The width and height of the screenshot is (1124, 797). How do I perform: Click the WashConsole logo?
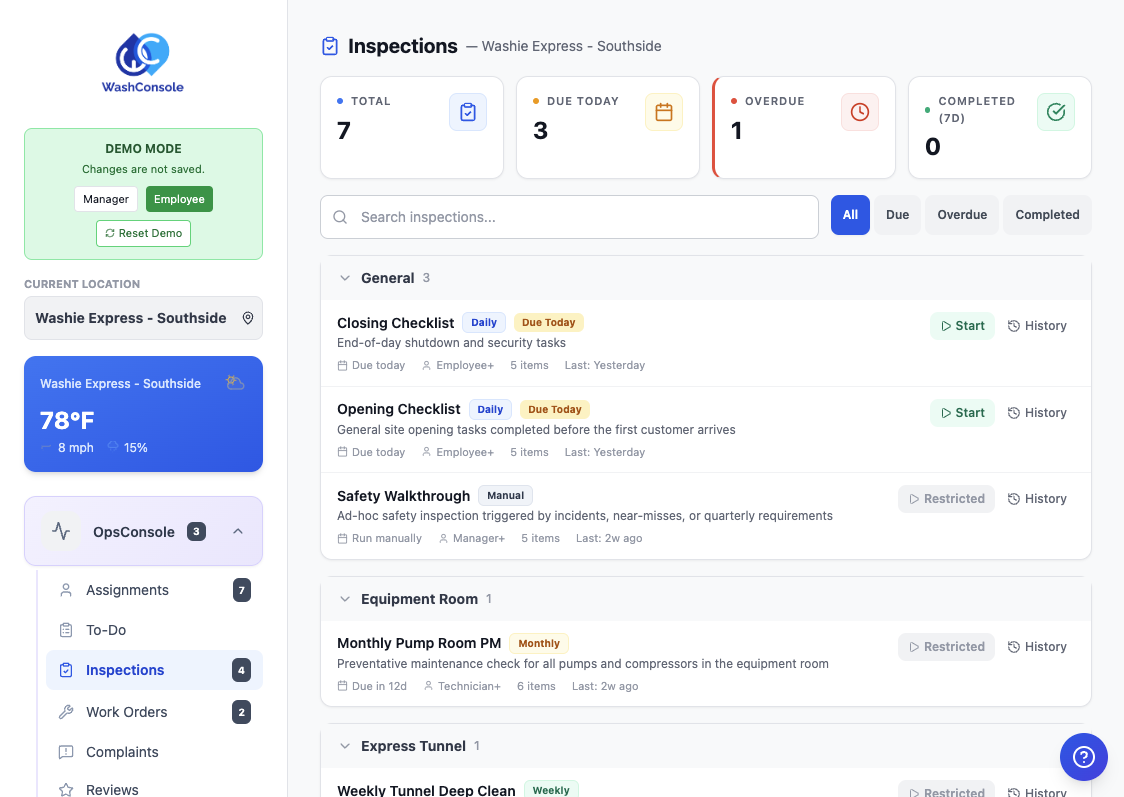(x=143, y=63)
